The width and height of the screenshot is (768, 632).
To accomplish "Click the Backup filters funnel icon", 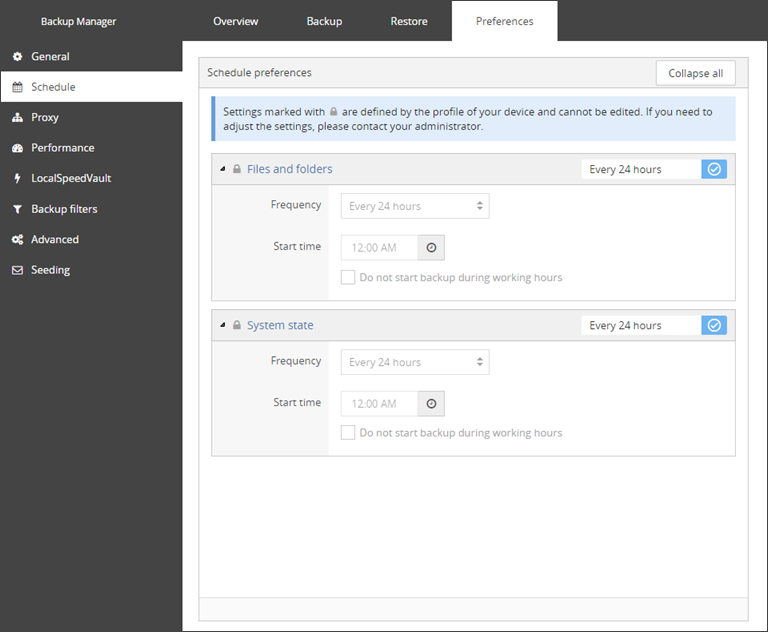I will point(18,209).
